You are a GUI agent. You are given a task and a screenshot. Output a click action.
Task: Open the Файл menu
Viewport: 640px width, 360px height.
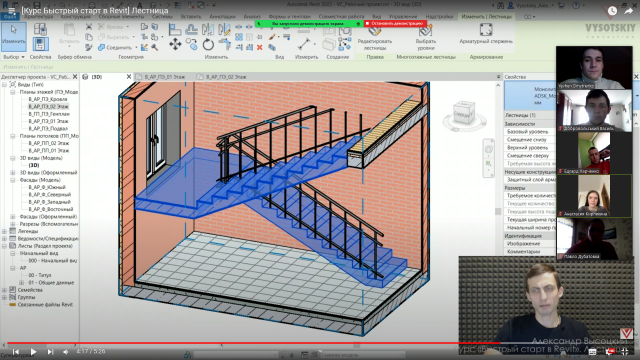point(10,17)
